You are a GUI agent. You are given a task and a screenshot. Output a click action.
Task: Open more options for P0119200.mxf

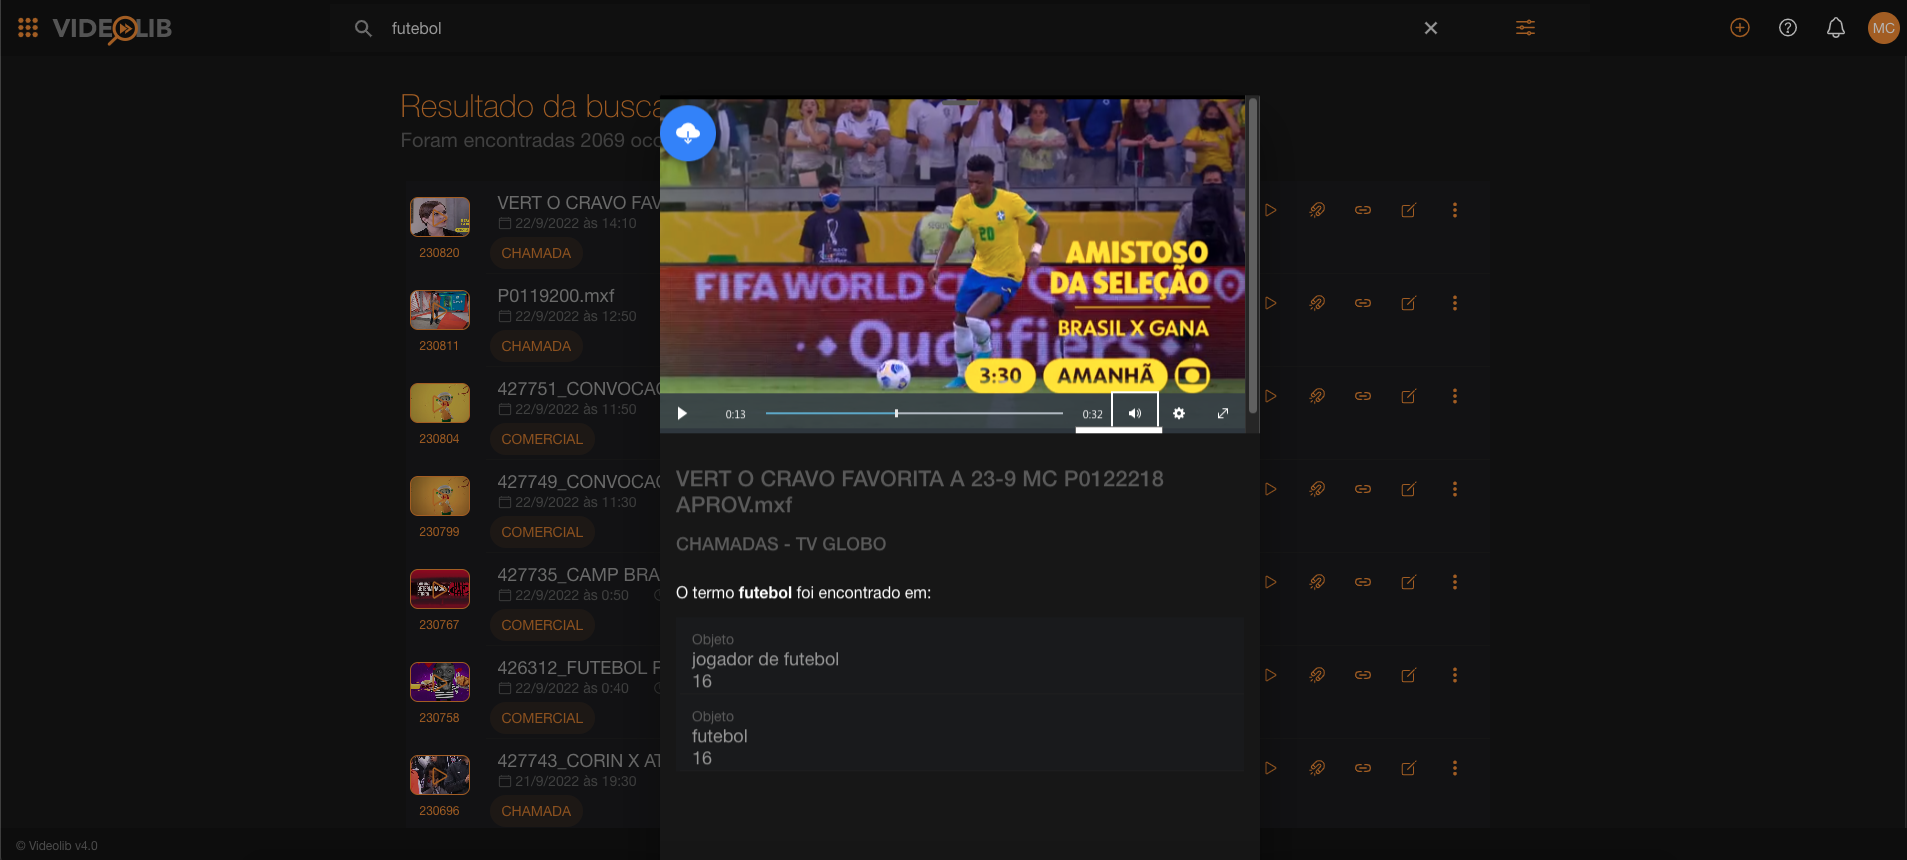1455,303
